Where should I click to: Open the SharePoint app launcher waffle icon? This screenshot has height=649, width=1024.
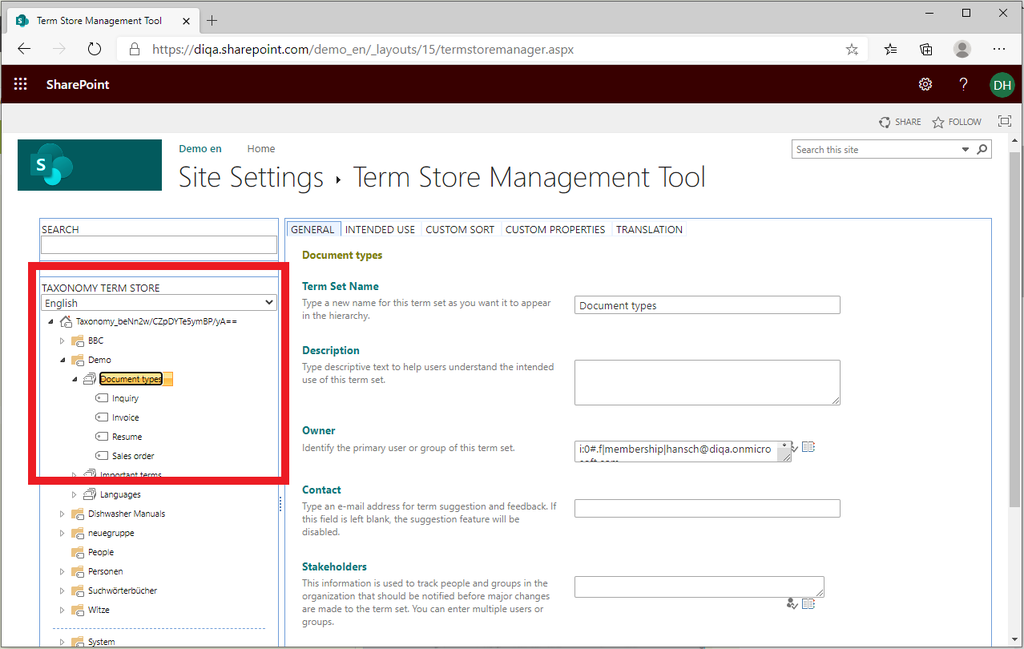pos(21,85)
